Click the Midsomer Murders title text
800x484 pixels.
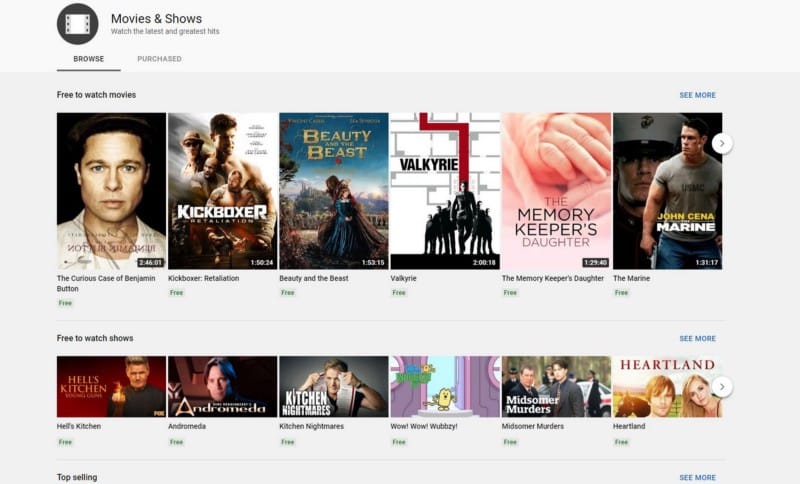tap(533, 426)
